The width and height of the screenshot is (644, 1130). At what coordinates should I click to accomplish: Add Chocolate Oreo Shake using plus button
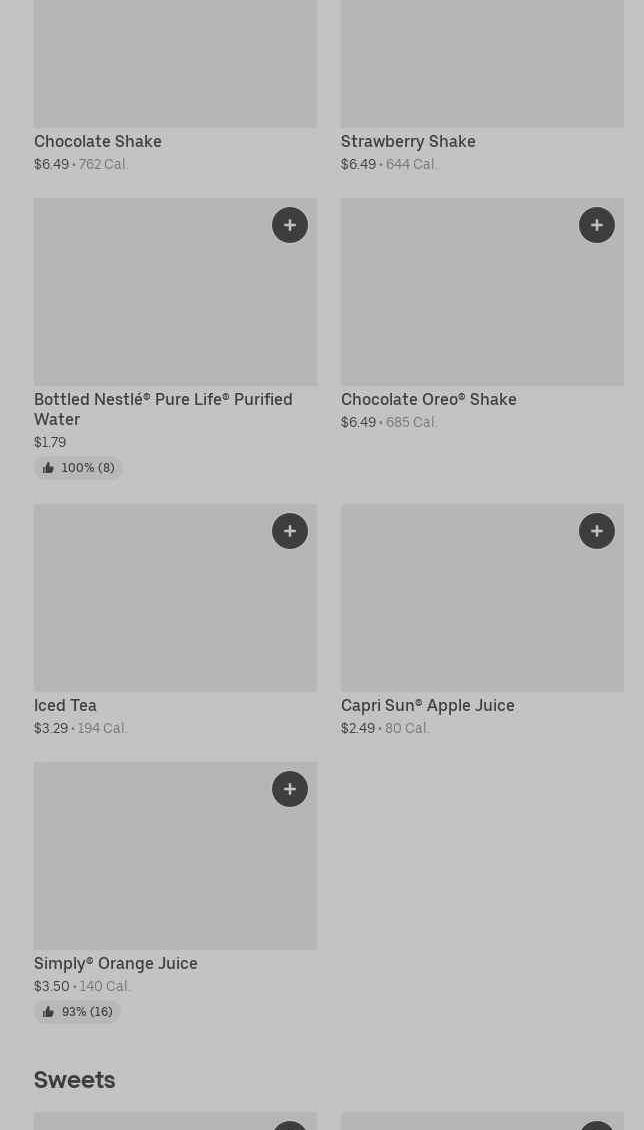tap(597, 225)
